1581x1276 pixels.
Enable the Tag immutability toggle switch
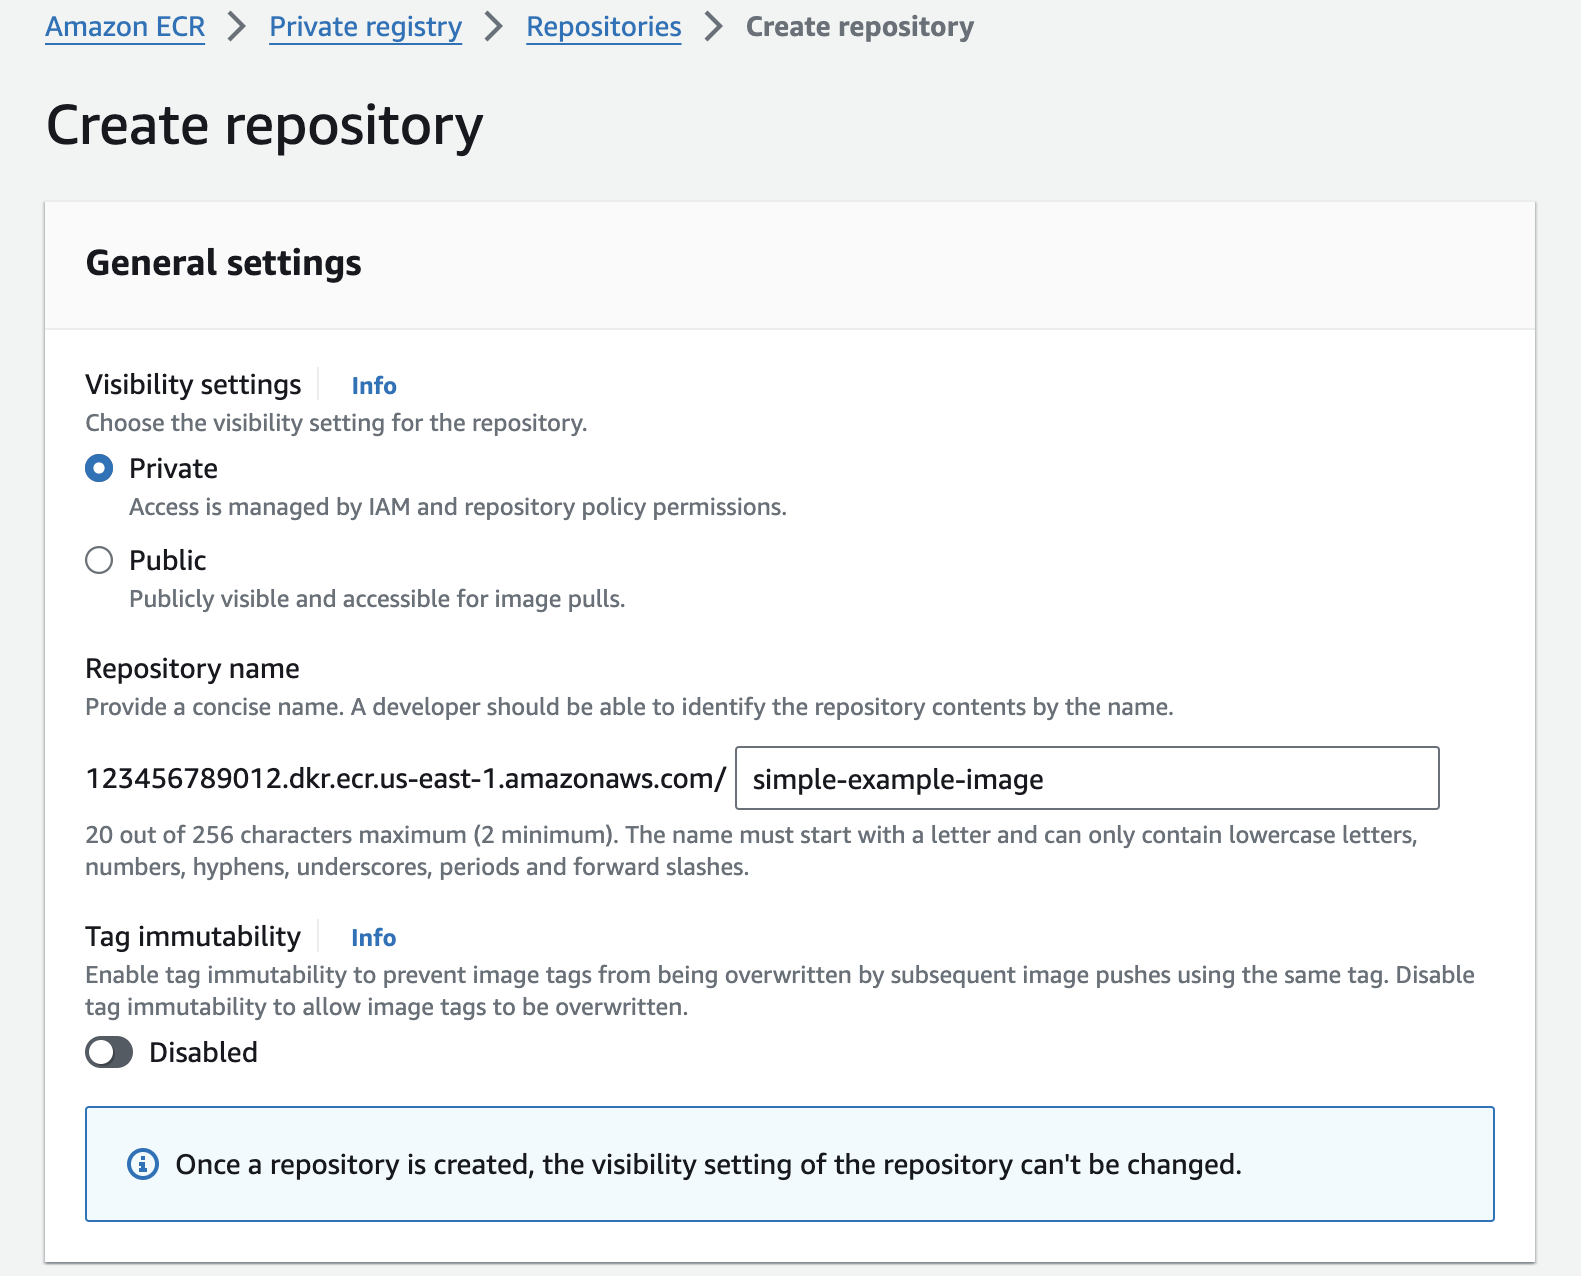[x=109, y=1052]
